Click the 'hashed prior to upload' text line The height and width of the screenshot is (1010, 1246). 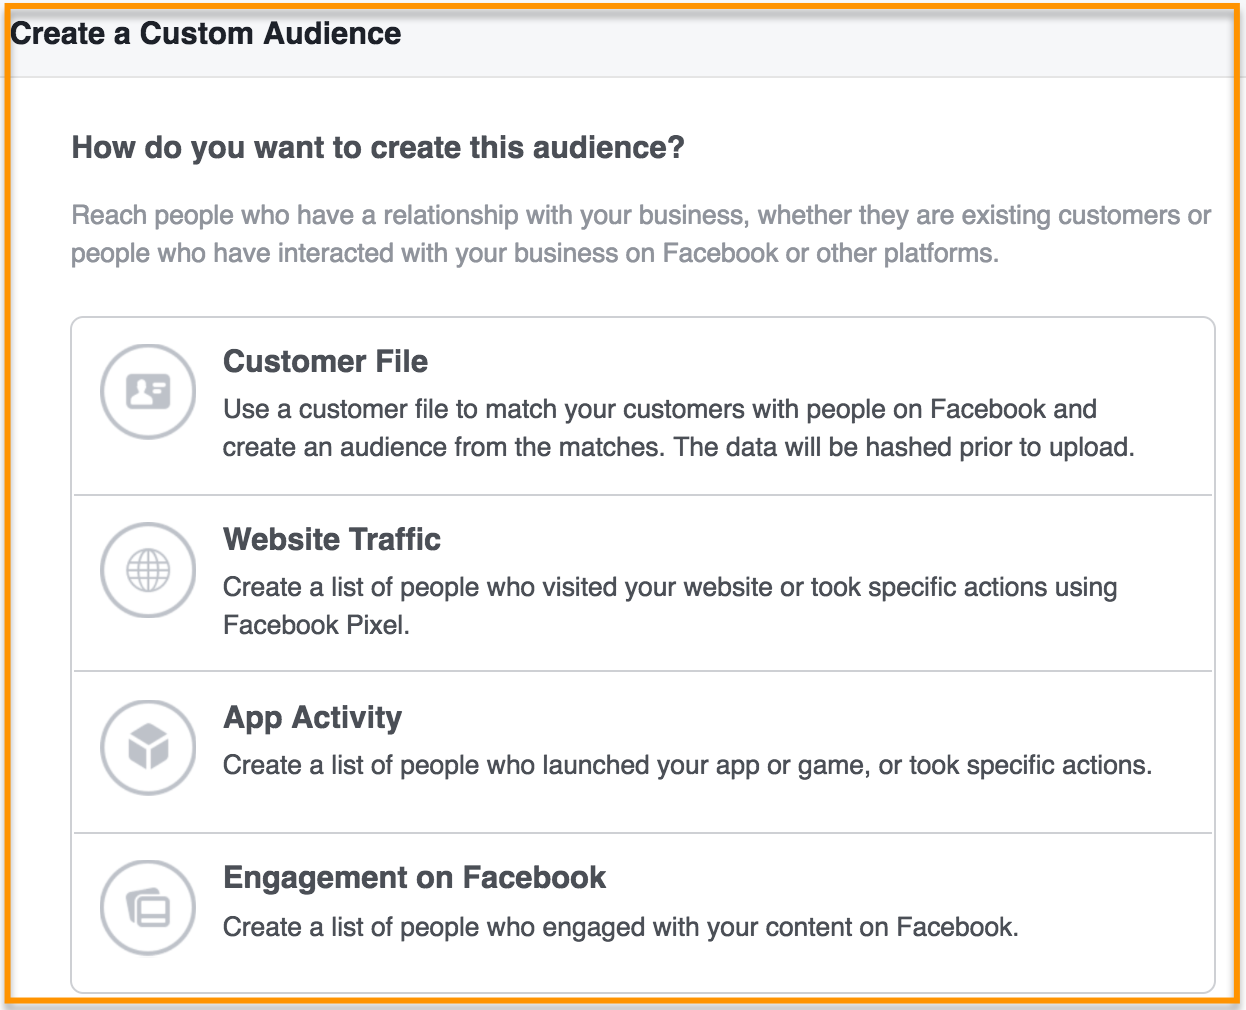679,447
